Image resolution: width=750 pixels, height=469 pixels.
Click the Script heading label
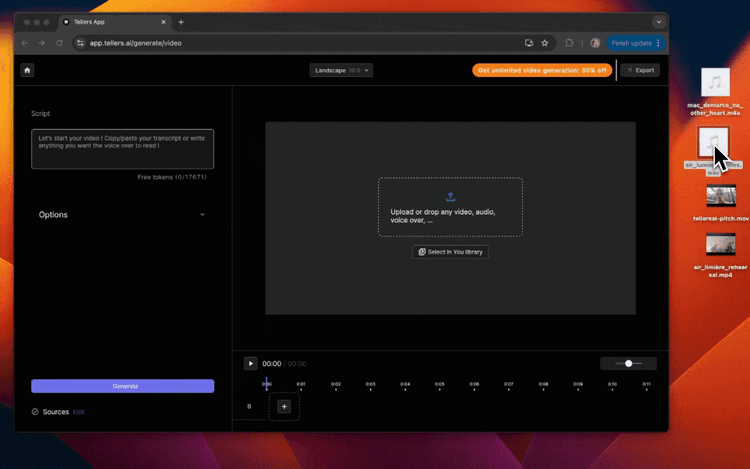tap(41, 113)
